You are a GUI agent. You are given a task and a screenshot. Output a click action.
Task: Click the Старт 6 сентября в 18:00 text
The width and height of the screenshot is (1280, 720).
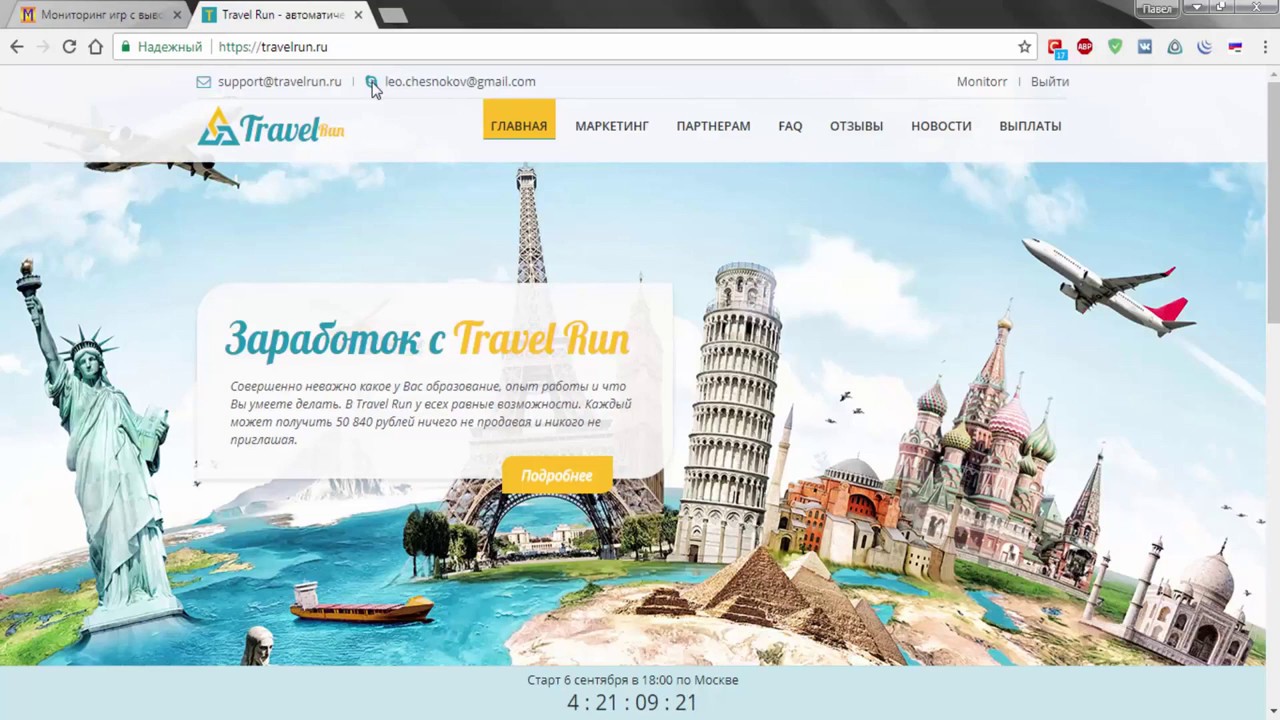[x=633, y=680]
